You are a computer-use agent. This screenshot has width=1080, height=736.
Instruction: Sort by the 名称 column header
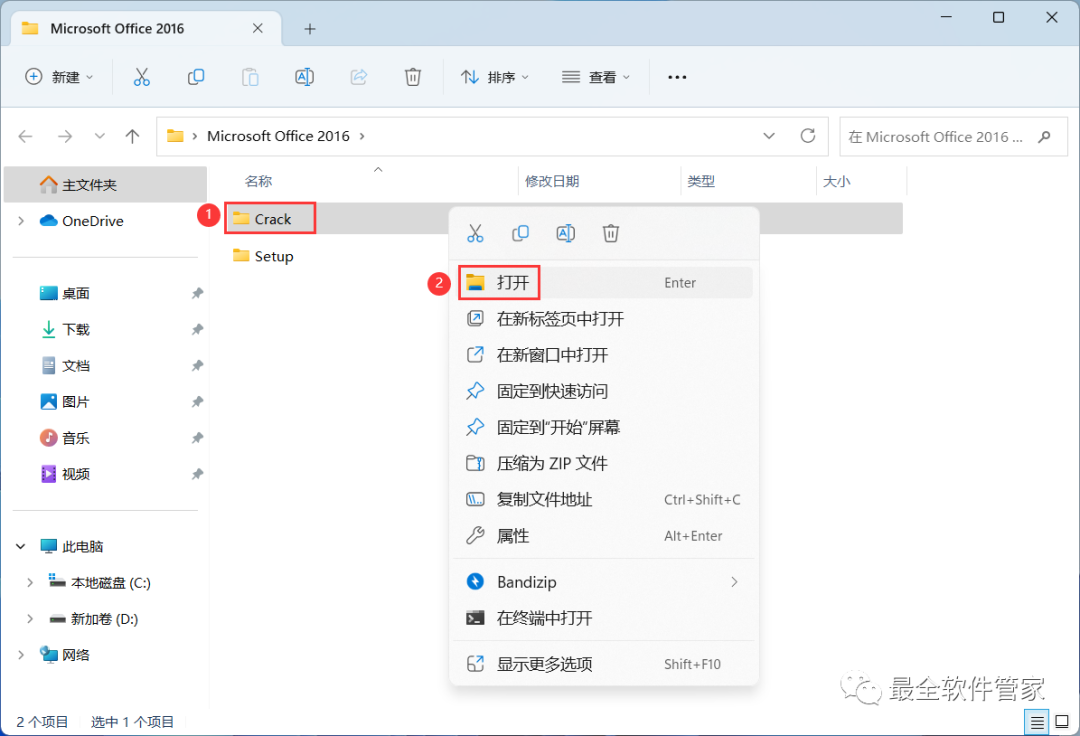tap(258, 181)
